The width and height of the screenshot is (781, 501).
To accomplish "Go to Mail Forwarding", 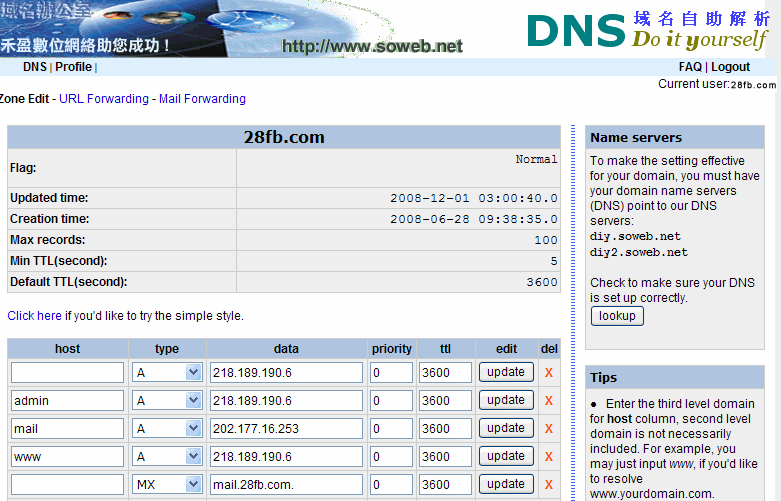I will pos(202,99).
